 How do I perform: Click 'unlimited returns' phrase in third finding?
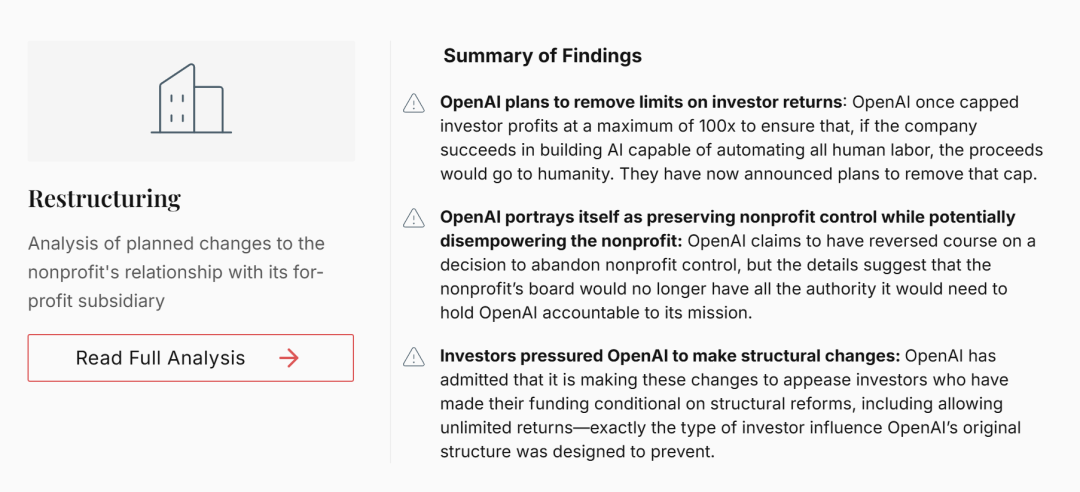(506, 428)
